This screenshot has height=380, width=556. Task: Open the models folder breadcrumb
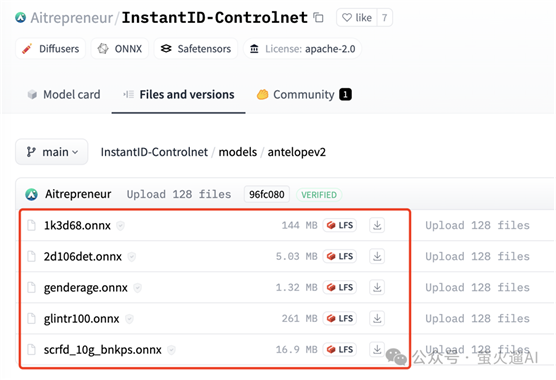tap(238, 152)
